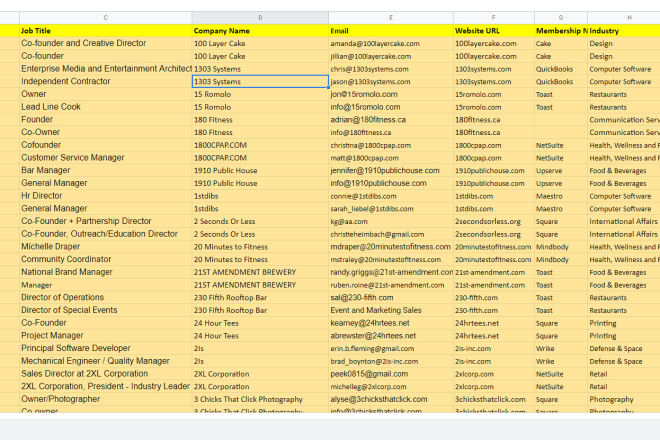
Task: Click the Michelle Draper cell
Action: [x=105, y=246]
